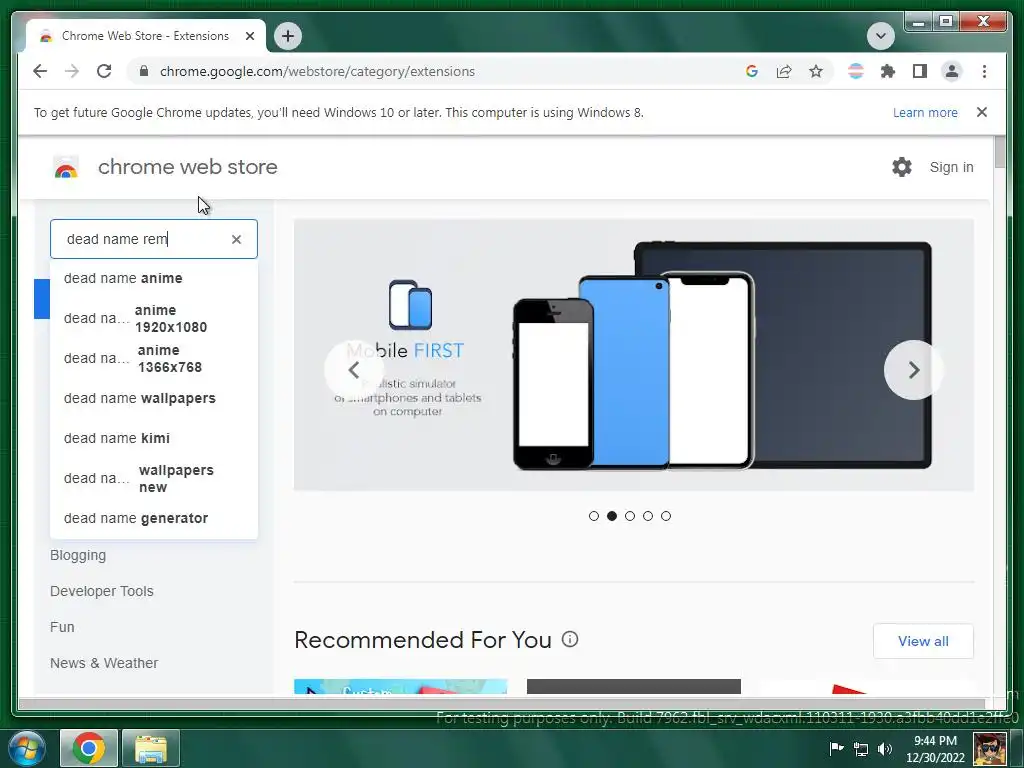Screen dimensions: 1024x768
Task: Toggle the Chrome side panel
Action: tap(920, 71)
